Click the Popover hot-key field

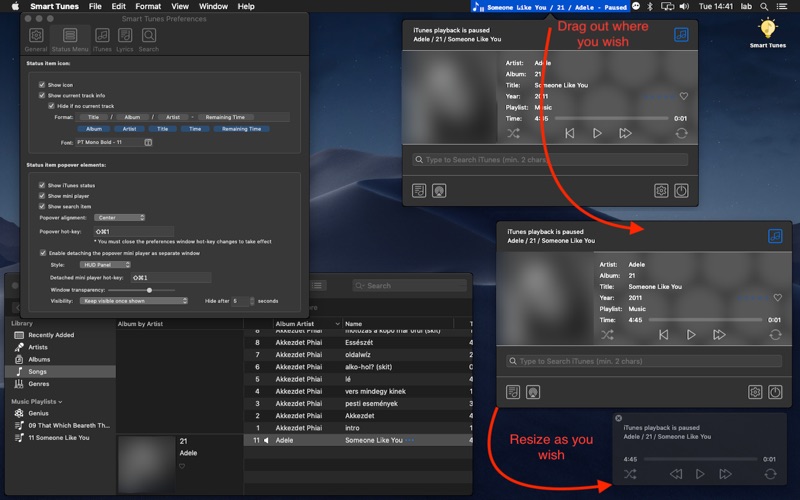(134, 232)
